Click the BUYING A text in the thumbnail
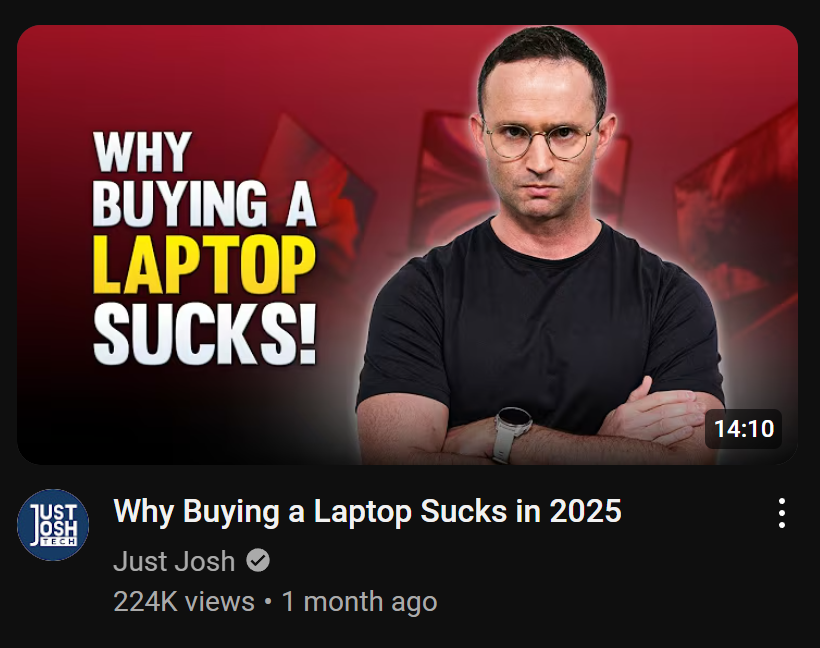The width and height of the screenshot is (820, 648). [x=204, y=204]
